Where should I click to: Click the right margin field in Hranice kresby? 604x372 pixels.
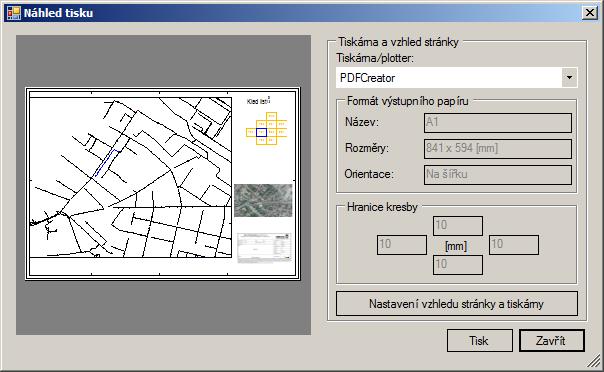(x=513, y=245)
